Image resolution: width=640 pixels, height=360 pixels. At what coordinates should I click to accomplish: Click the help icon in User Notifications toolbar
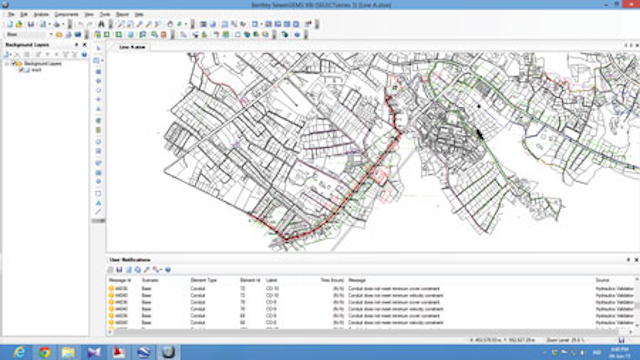tap(168, 270)
